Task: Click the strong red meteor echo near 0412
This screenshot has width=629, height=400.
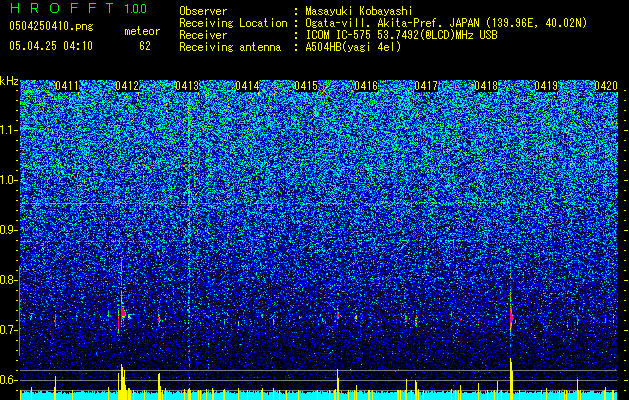Action: [122, 314]
